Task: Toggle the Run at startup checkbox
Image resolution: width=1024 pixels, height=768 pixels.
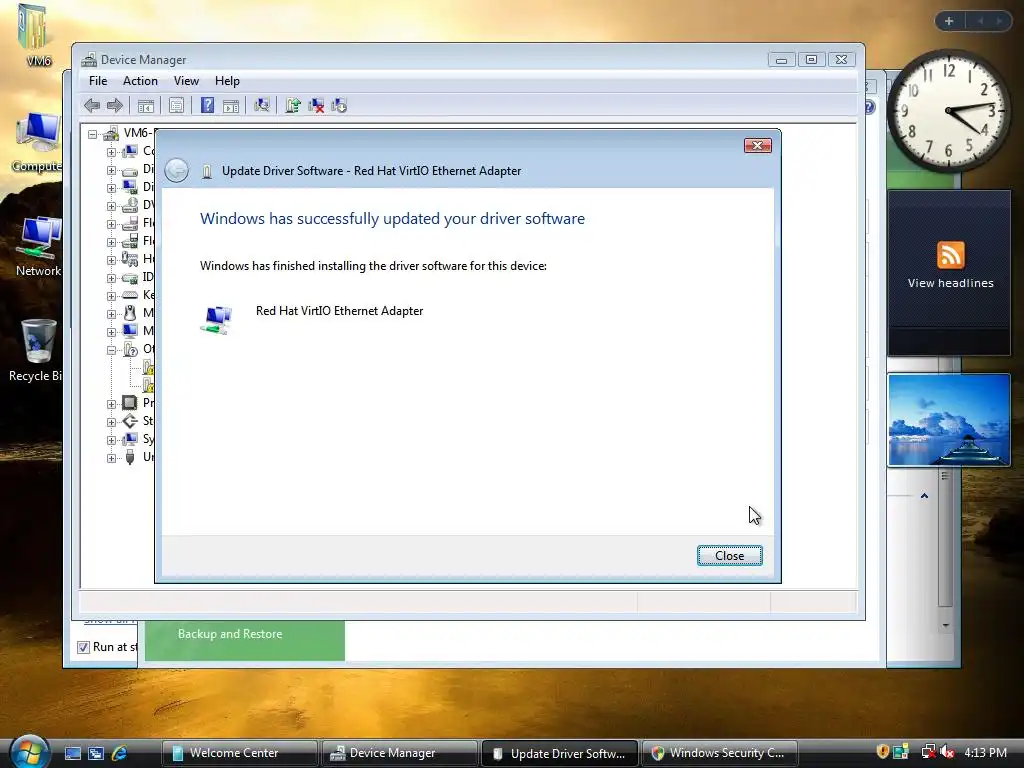Action: click(x=83, y=647)
